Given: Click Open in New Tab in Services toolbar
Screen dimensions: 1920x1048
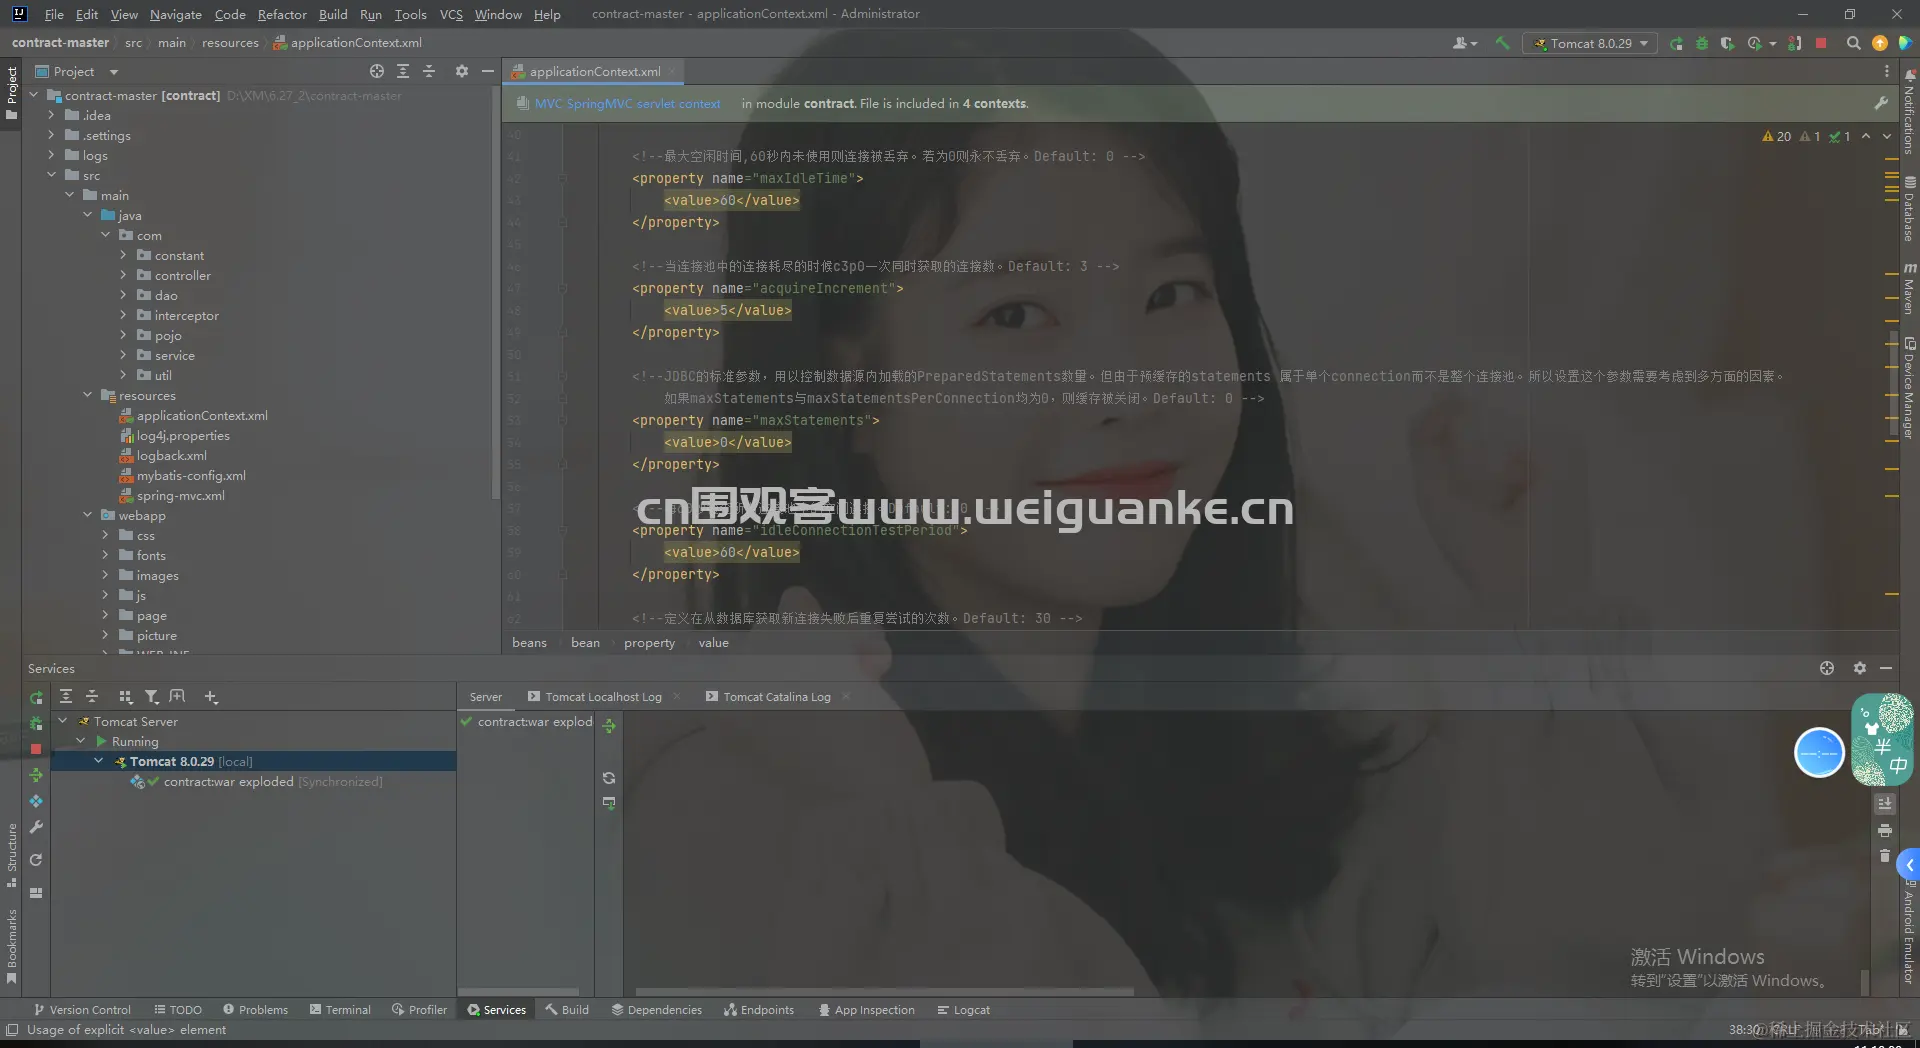Looking at the screenshot, I should [x=177, y=696].
